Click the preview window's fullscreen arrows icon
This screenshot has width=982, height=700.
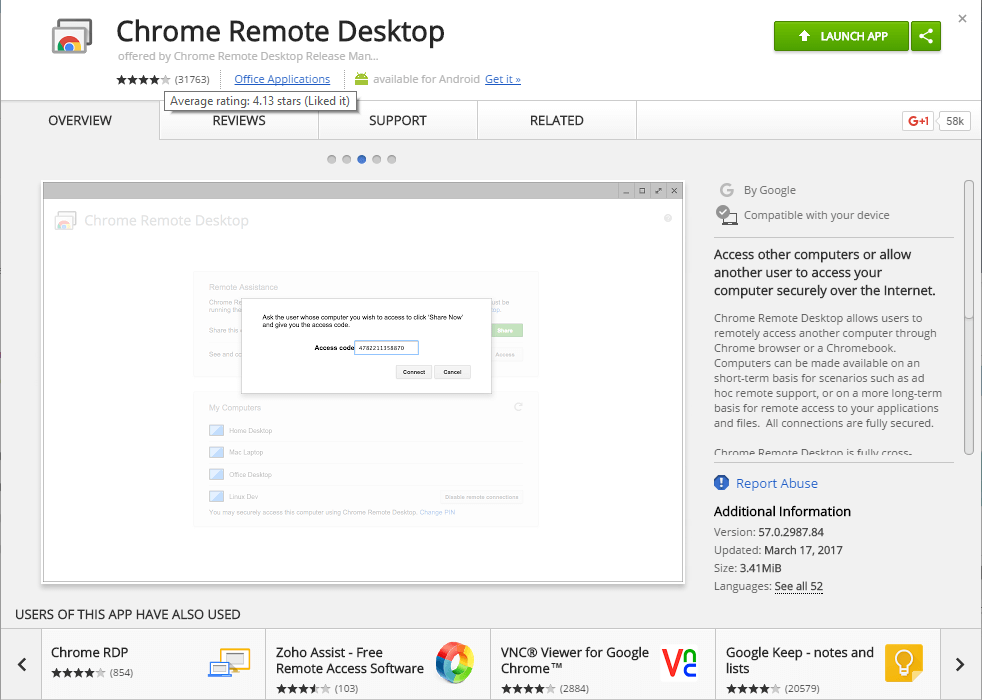tap(658, 190)
